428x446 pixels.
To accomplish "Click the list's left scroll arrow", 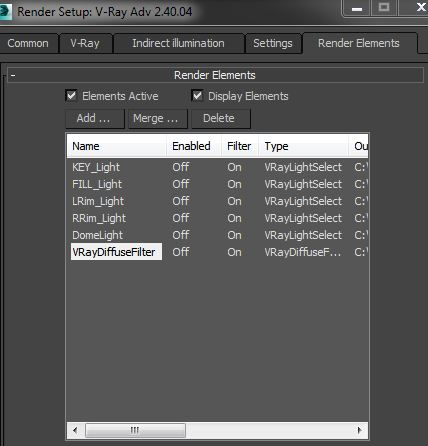I will pyautogui.click(x=75, y=430).
